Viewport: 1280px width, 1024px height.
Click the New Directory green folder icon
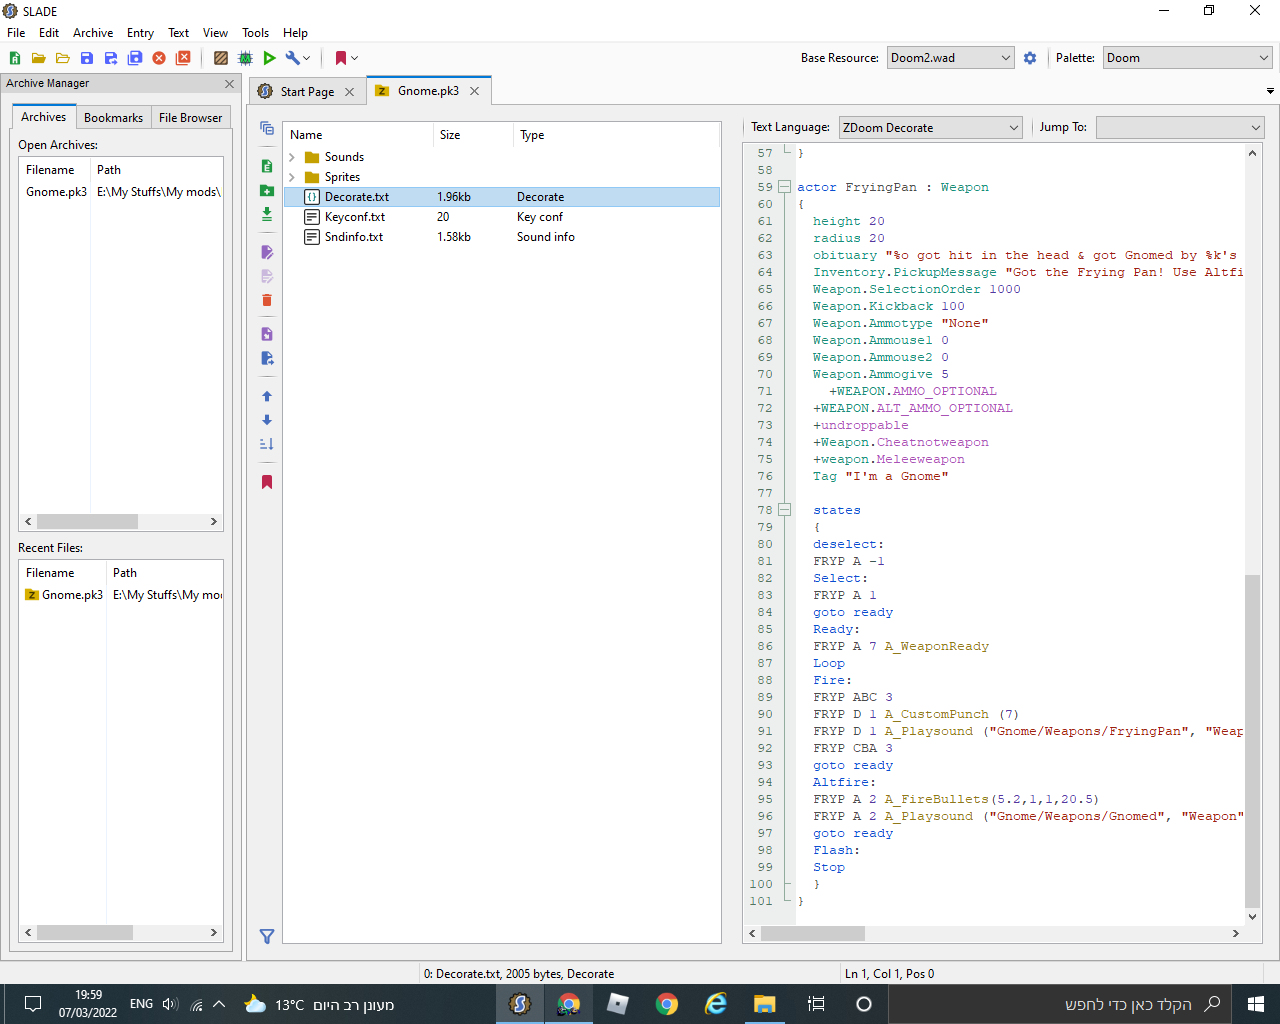[x=267, y=190]
